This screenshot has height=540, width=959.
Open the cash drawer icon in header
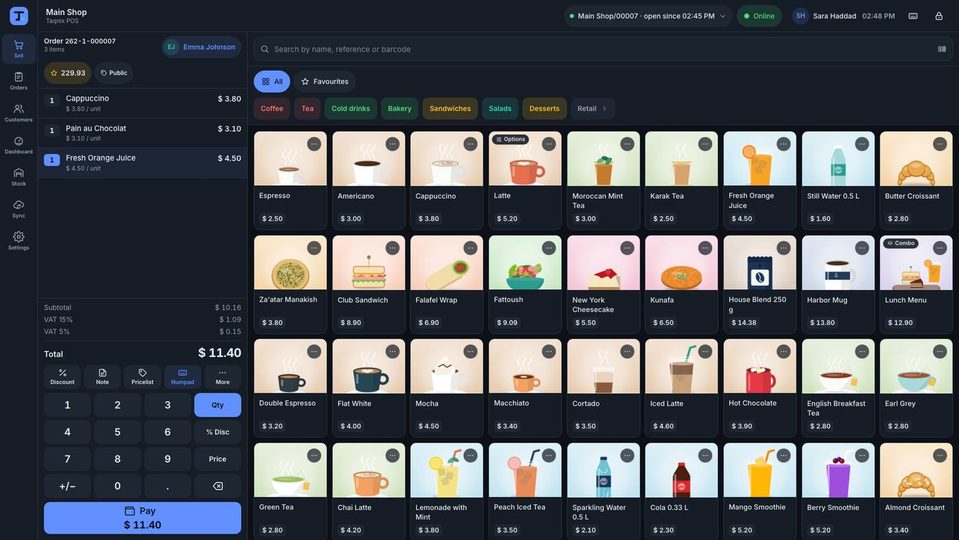pos(913,16)
